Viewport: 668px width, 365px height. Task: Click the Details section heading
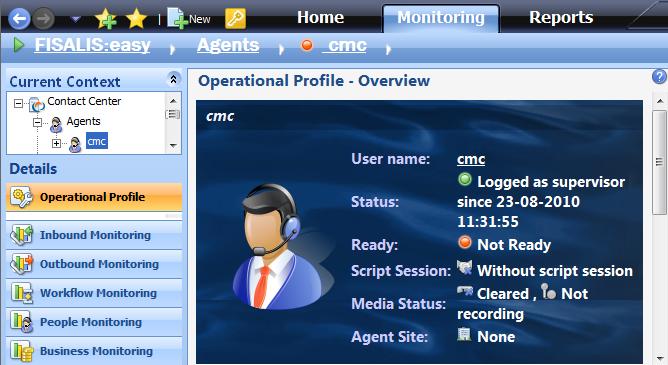33,169
